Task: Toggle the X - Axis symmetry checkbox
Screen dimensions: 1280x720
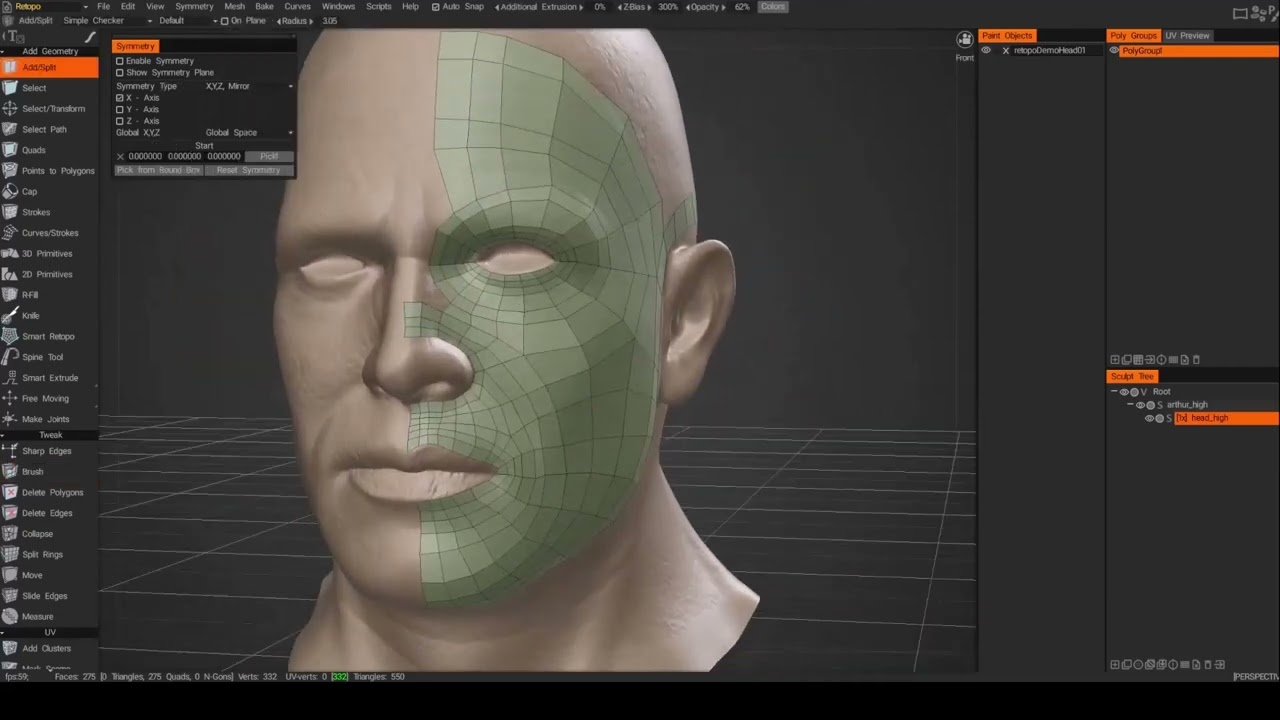Action: click(120, 98)
